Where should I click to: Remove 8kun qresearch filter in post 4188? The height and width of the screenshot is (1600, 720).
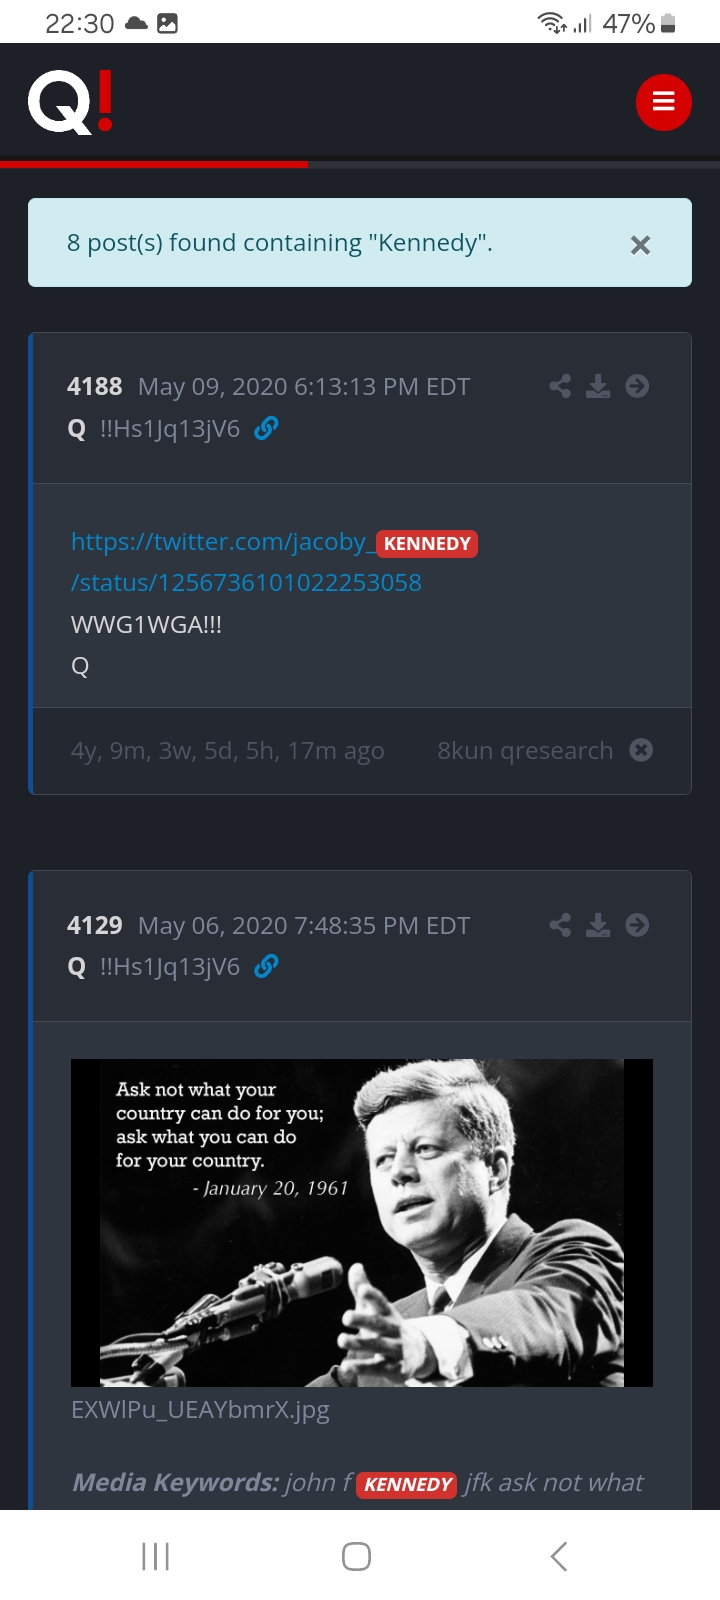[x=641, y=750]
